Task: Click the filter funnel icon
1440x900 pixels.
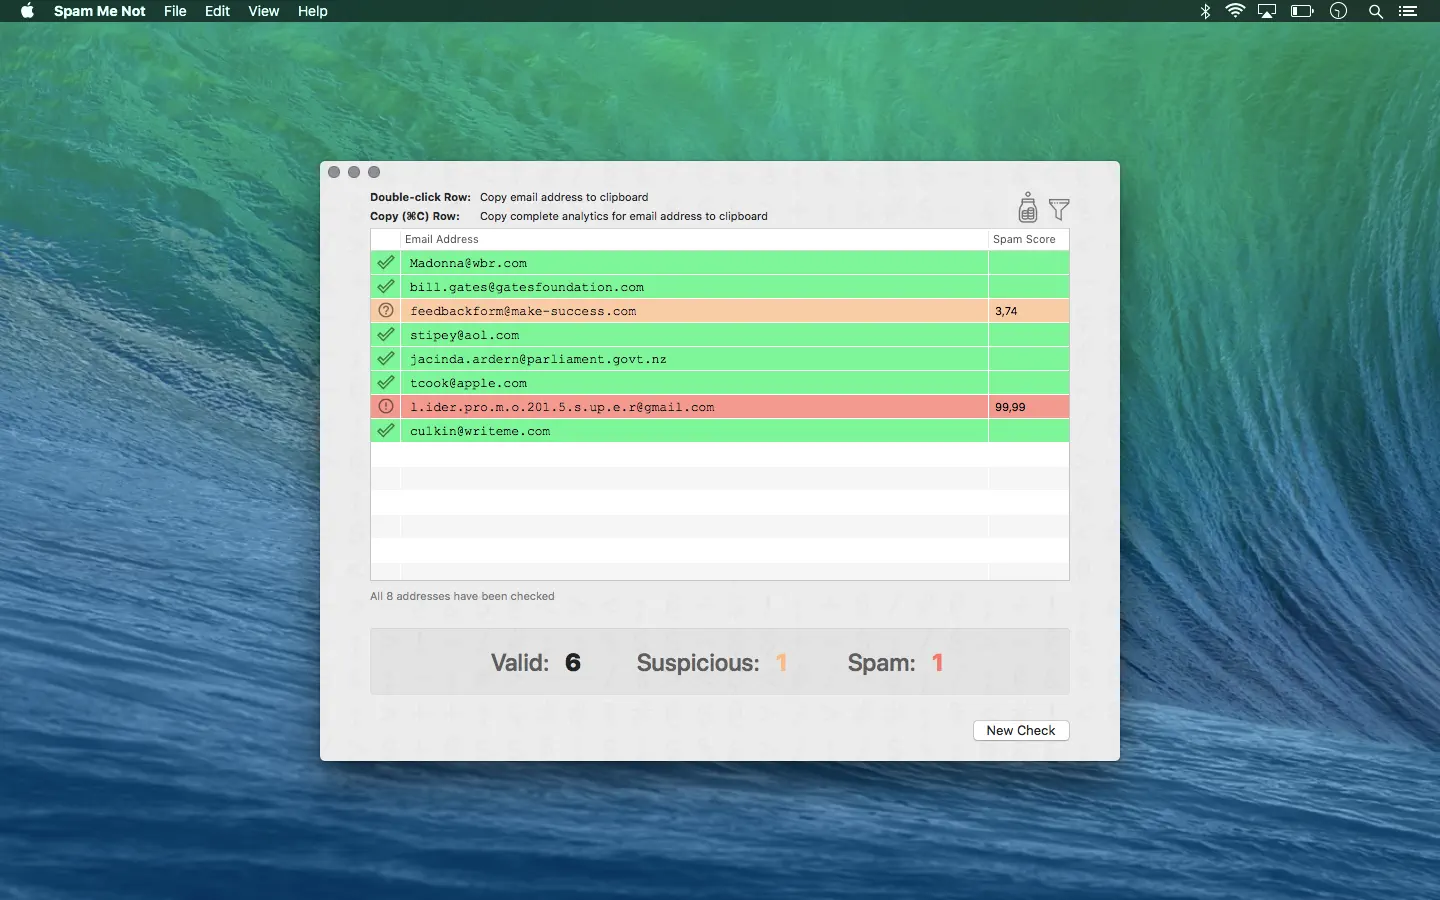Action: point(1059,209)
